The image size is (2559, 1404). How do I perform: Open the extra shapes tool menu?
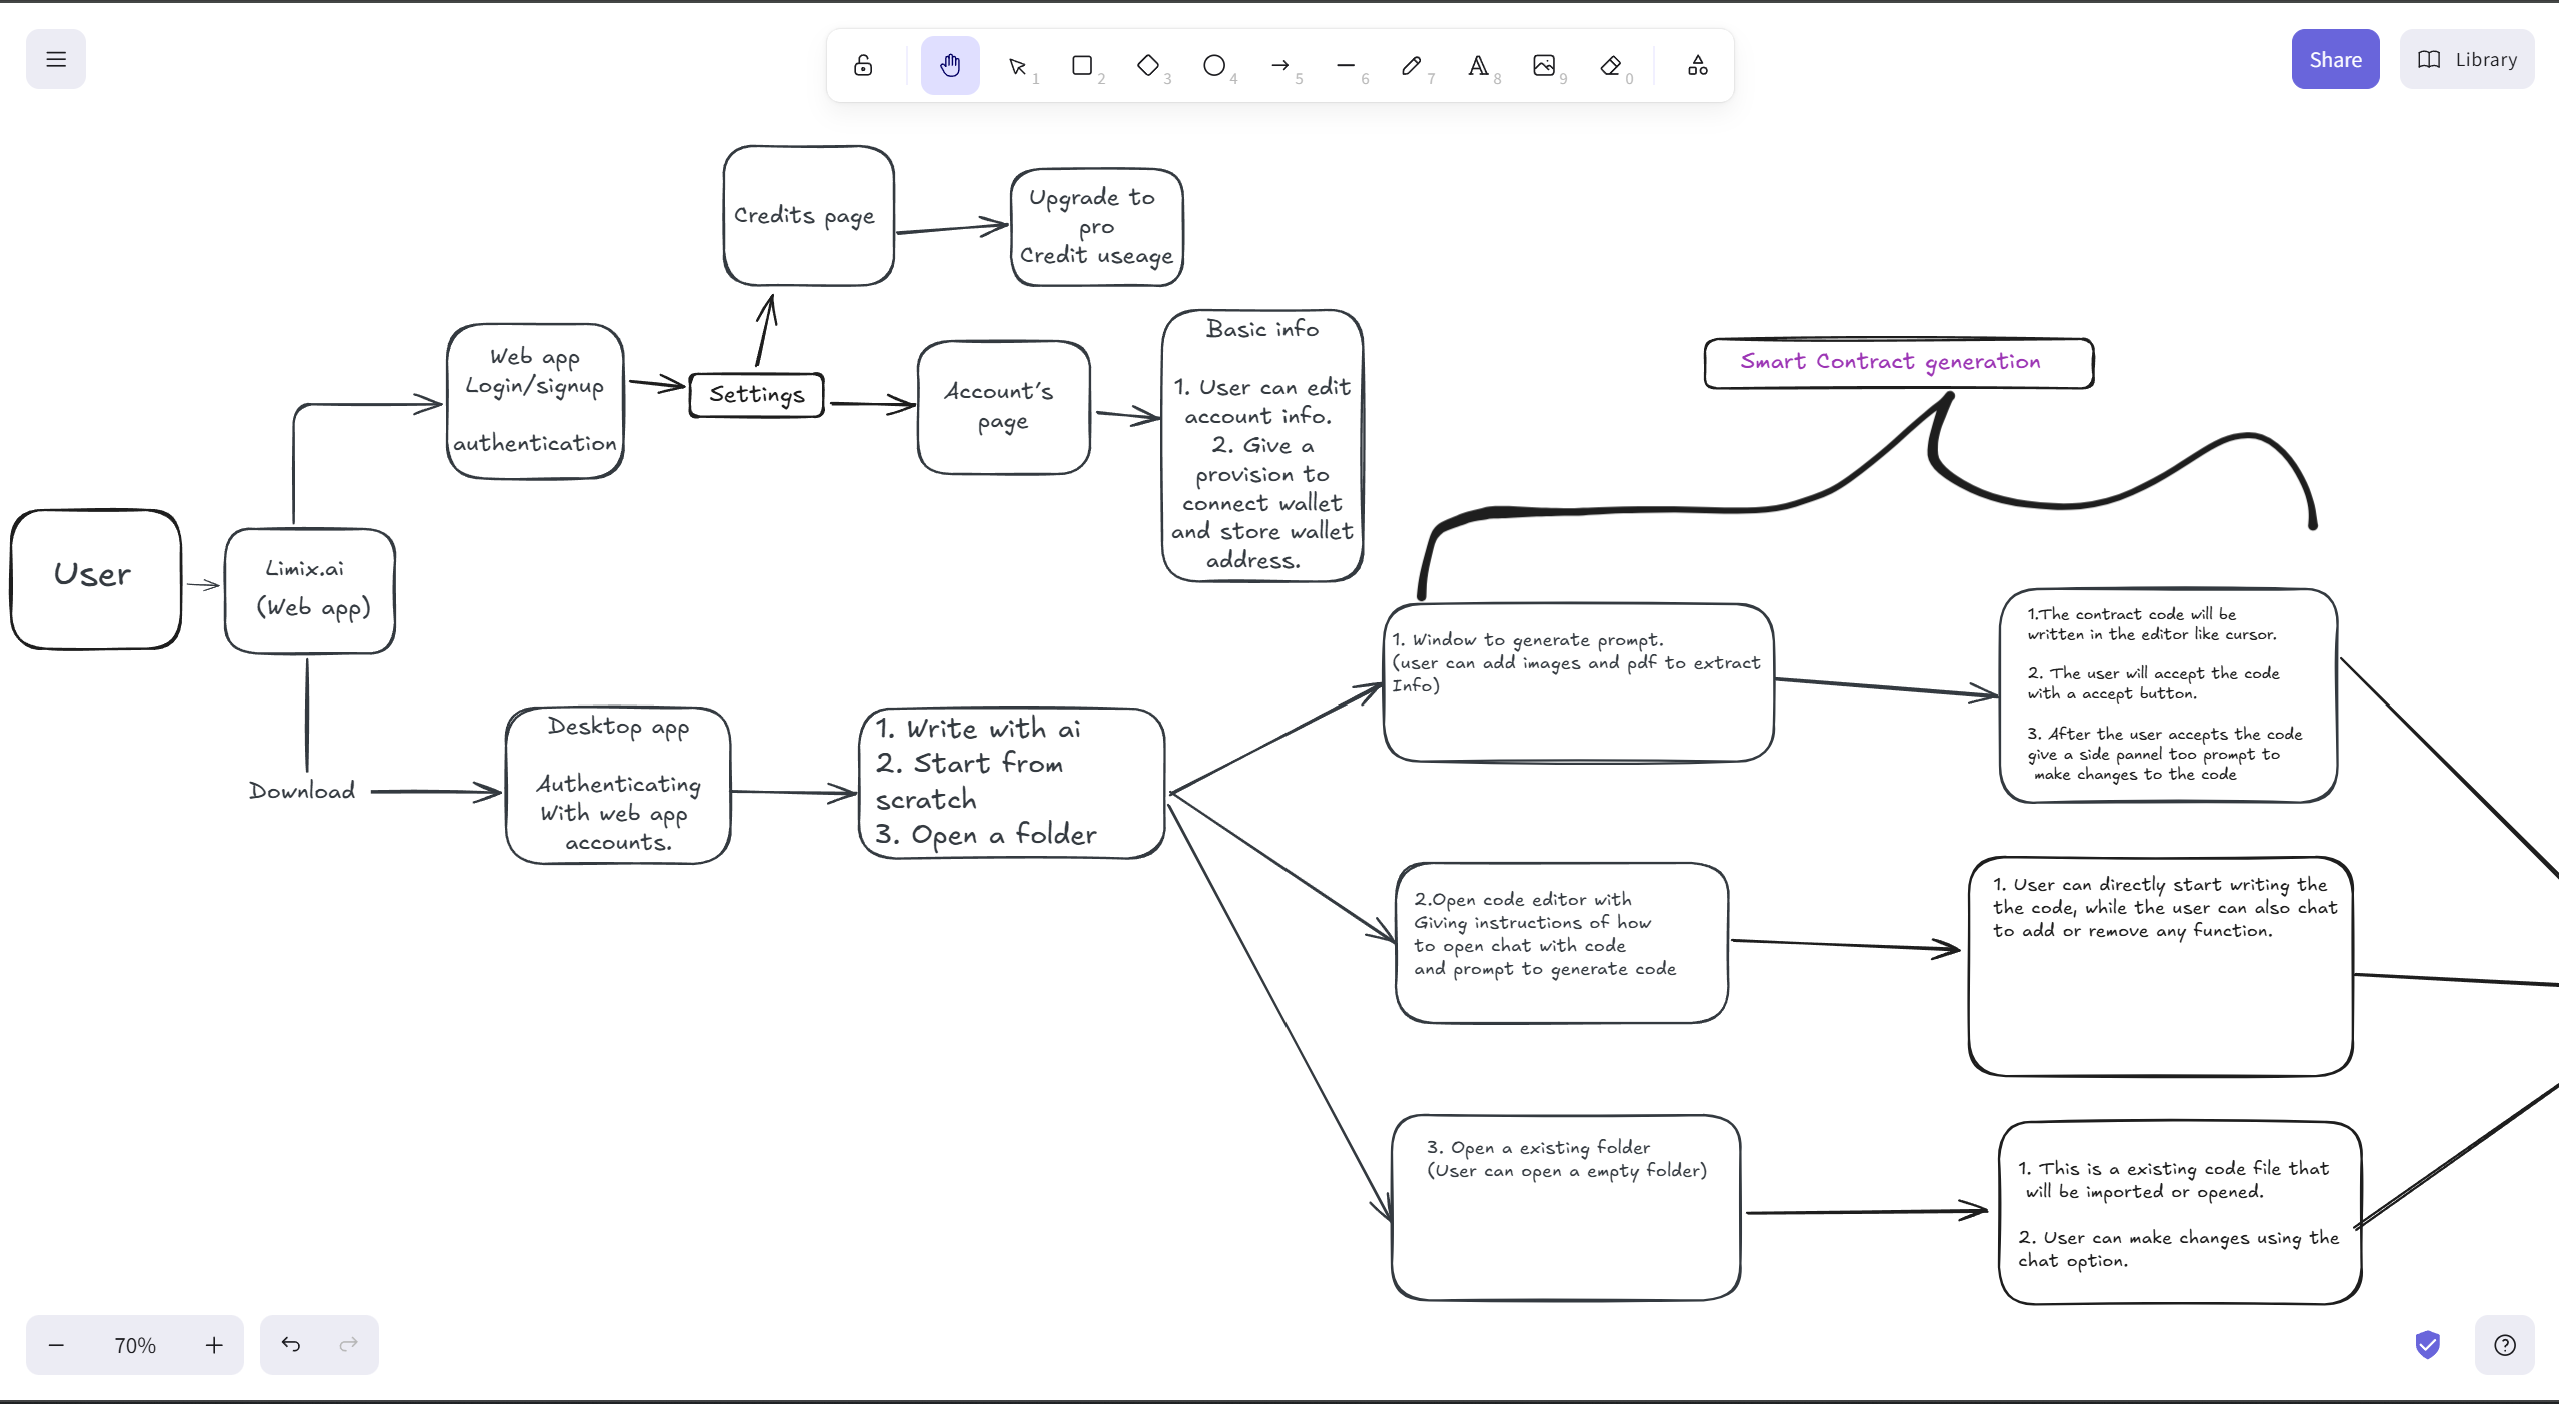(1697, 65)
